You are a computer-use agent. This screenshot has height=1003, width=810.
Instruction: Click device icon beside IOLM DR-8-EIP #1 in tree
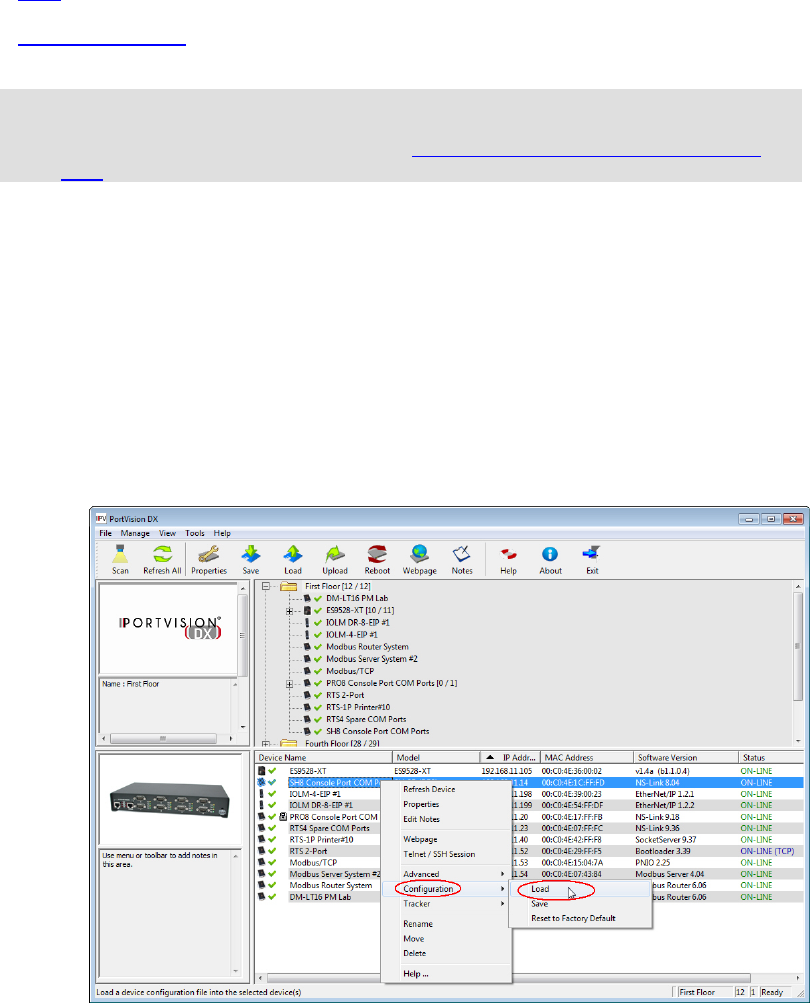pos(307,622)
